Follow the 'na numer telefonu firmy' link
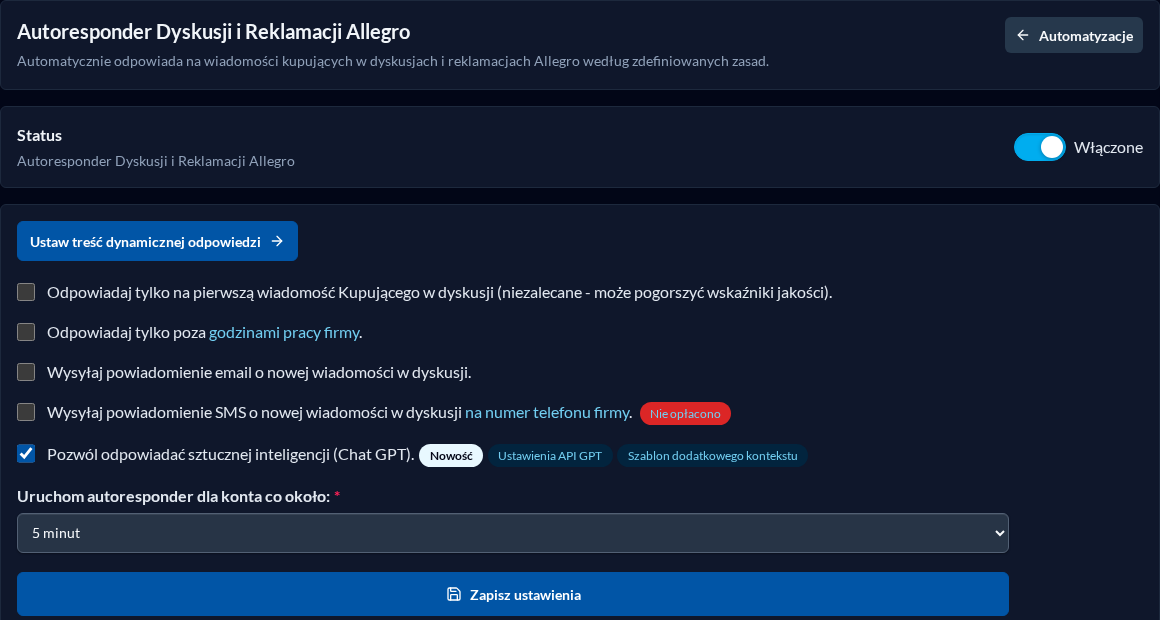Viewport: 1160px width, 620px height. 547,413
